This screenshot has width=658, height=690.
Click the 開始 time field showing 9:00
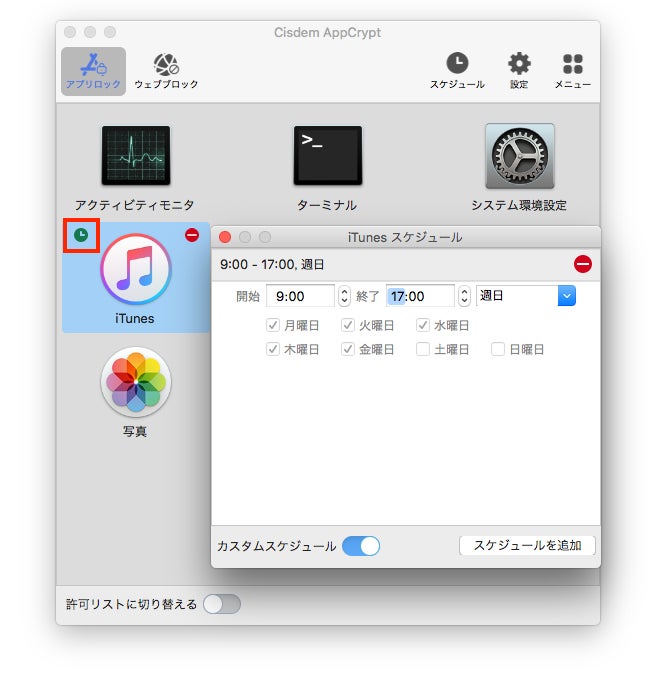point(300,296)
